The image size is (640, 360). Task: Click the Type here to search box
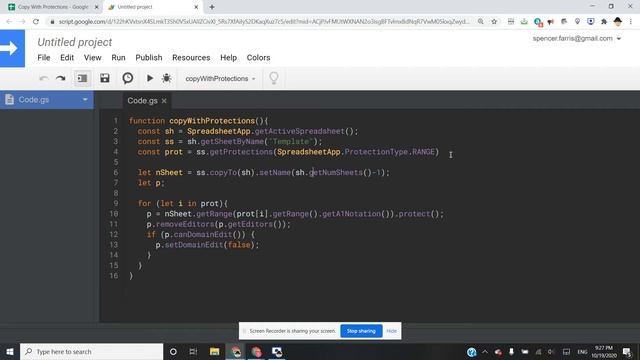(x=91, y=351)
